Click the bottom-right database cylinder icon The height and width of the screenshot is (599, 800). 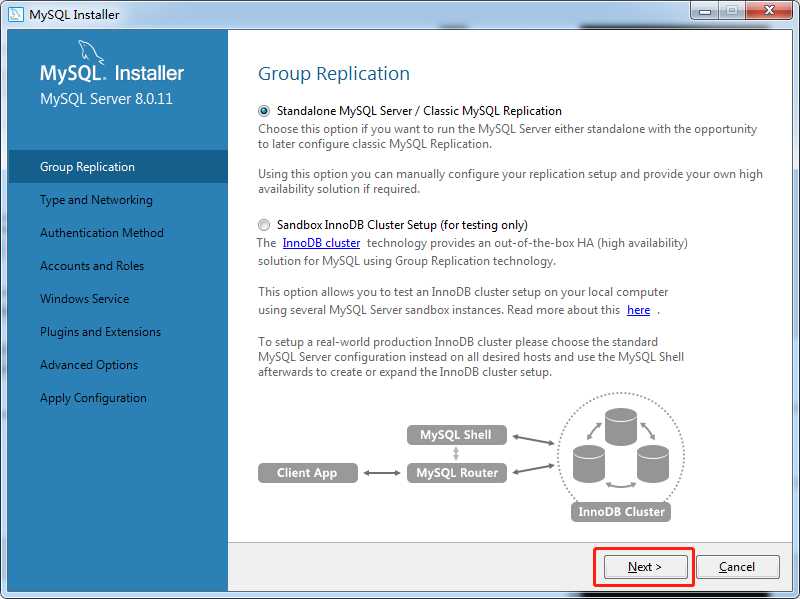[653, 463]
